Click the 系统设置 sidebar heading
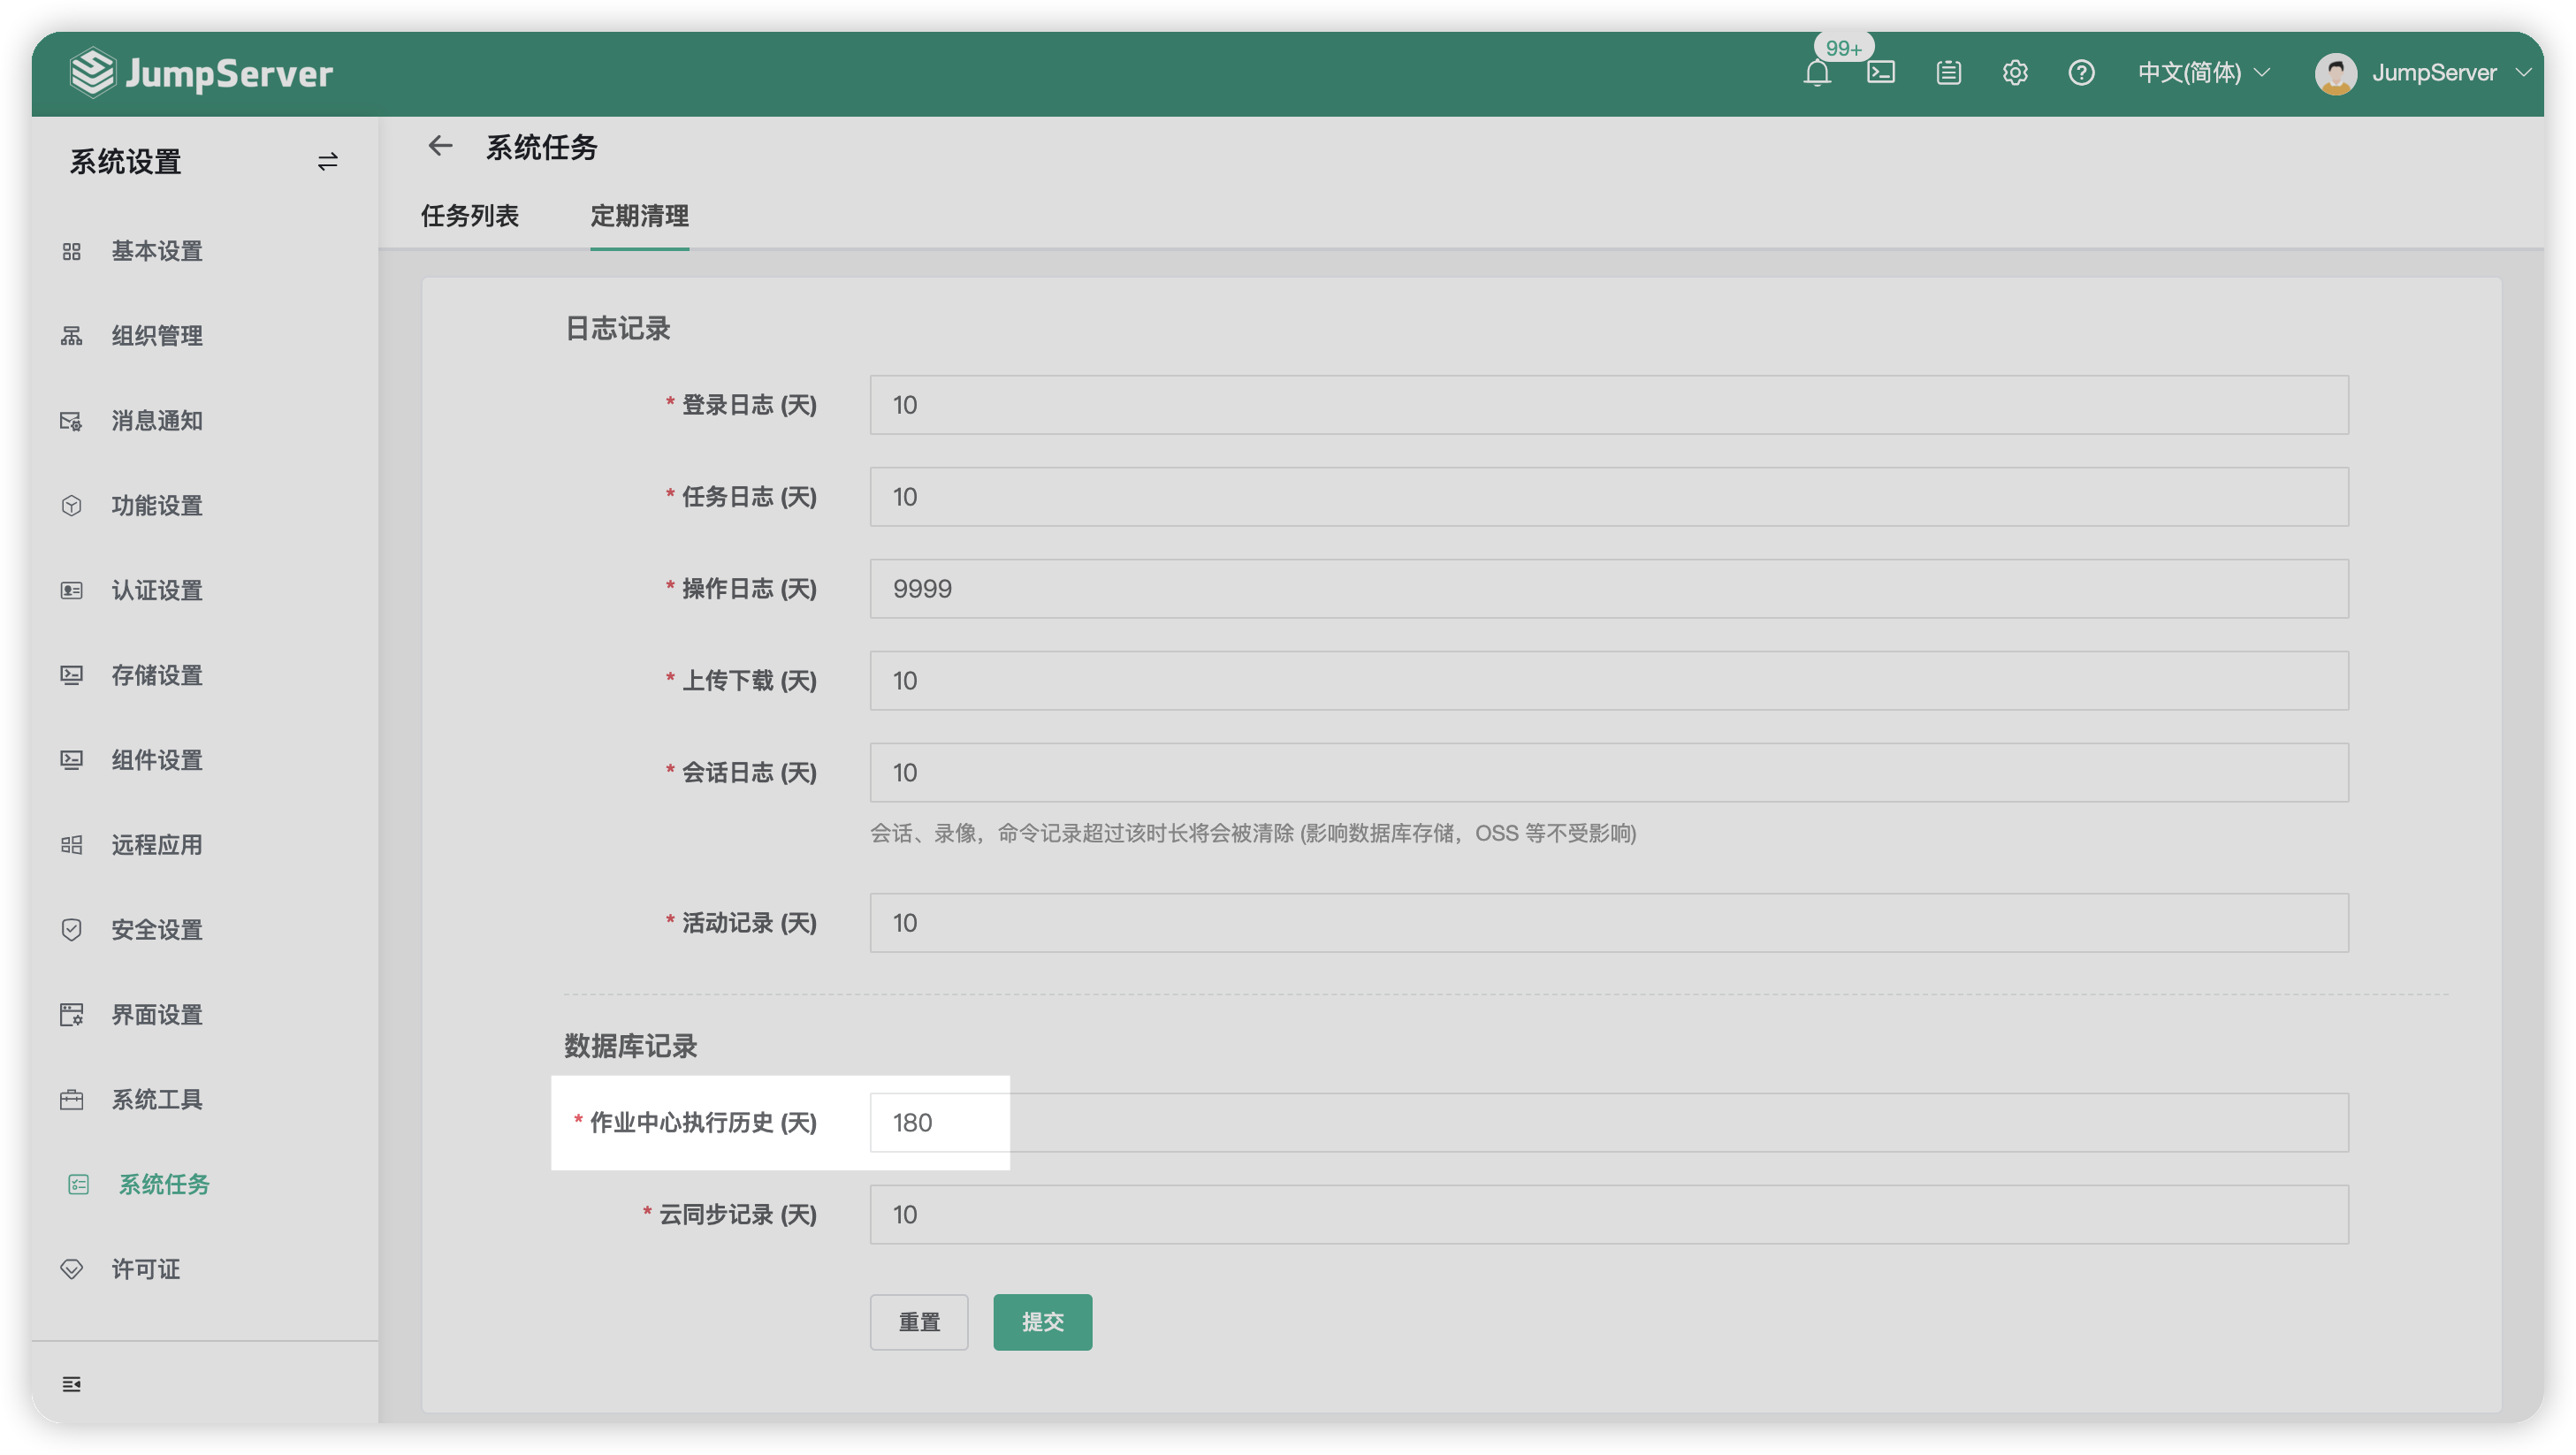 pos(125,161)
